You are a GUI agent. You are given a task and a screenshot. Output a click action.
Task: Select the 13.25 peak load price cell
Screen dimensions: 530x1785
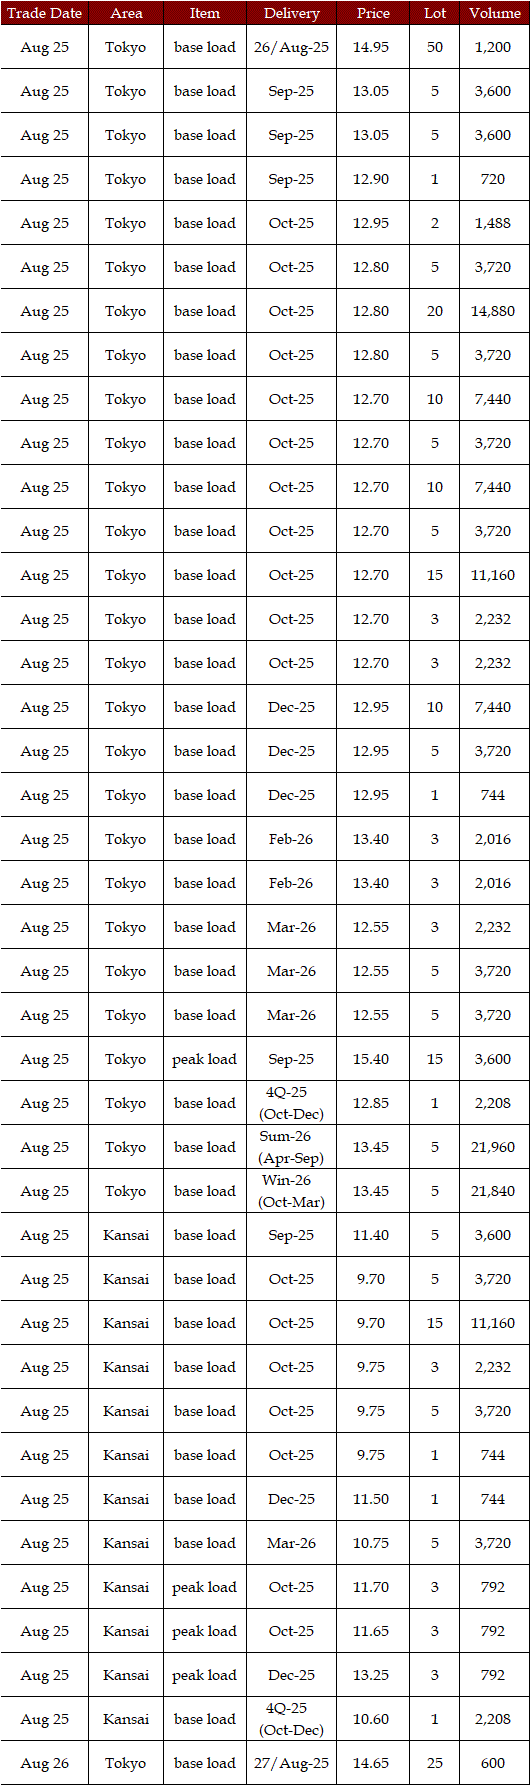click(372, 1675)
